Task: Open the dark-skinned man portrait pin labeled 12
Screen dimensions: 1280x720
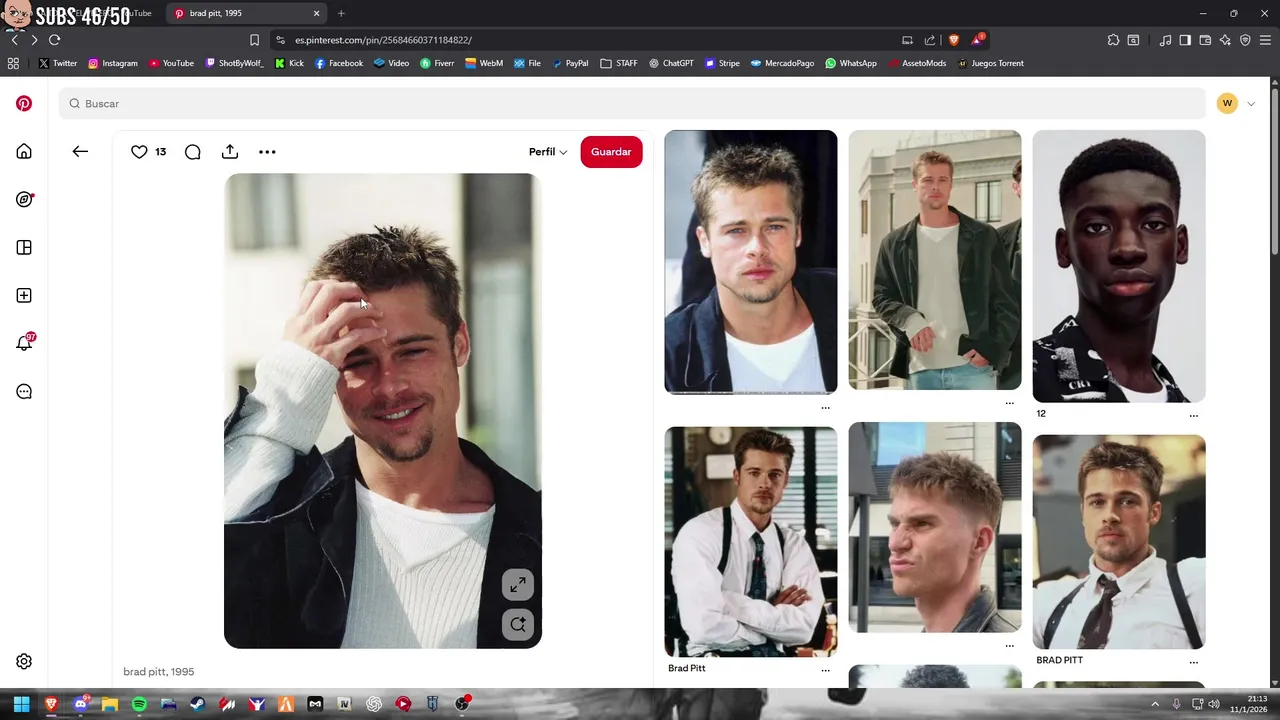Action: click(1119, 266)
